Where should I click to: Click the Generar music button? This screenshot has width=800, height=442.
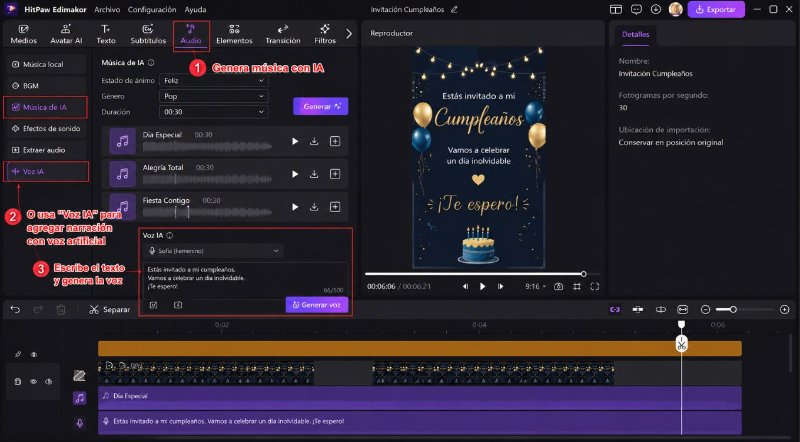[x=320, y=106]
